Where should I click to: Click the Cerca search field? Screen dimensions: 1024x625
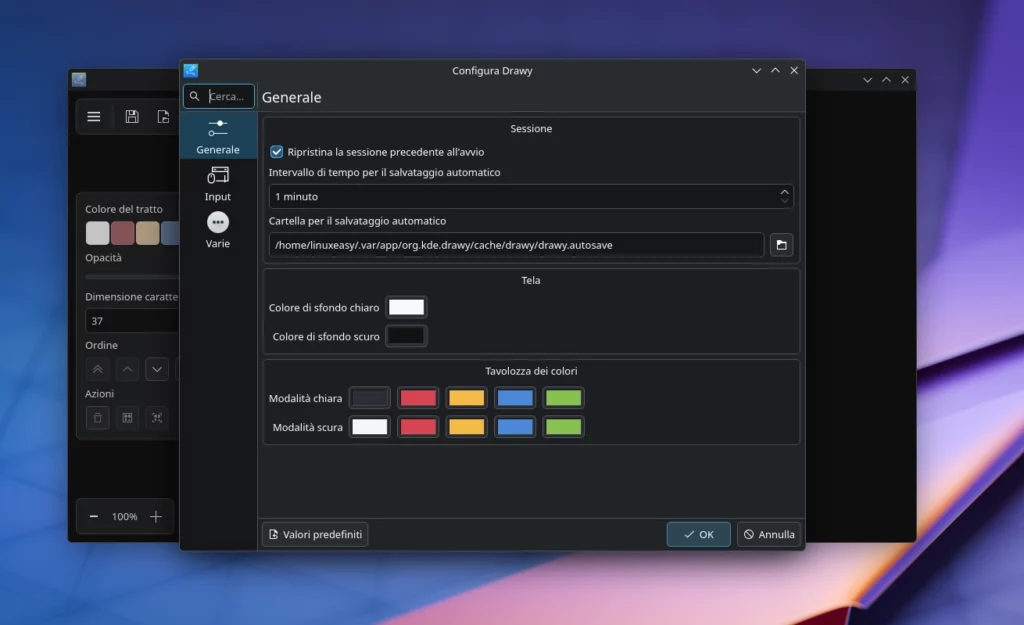pos(219,96)
